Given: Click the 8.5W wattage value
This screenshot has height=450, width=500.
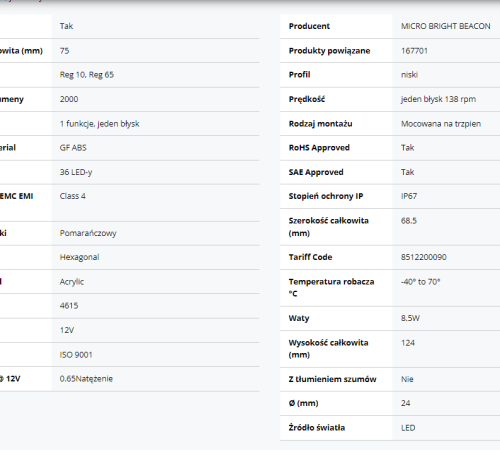Looking at the screenshot, I should coord(410,318).
